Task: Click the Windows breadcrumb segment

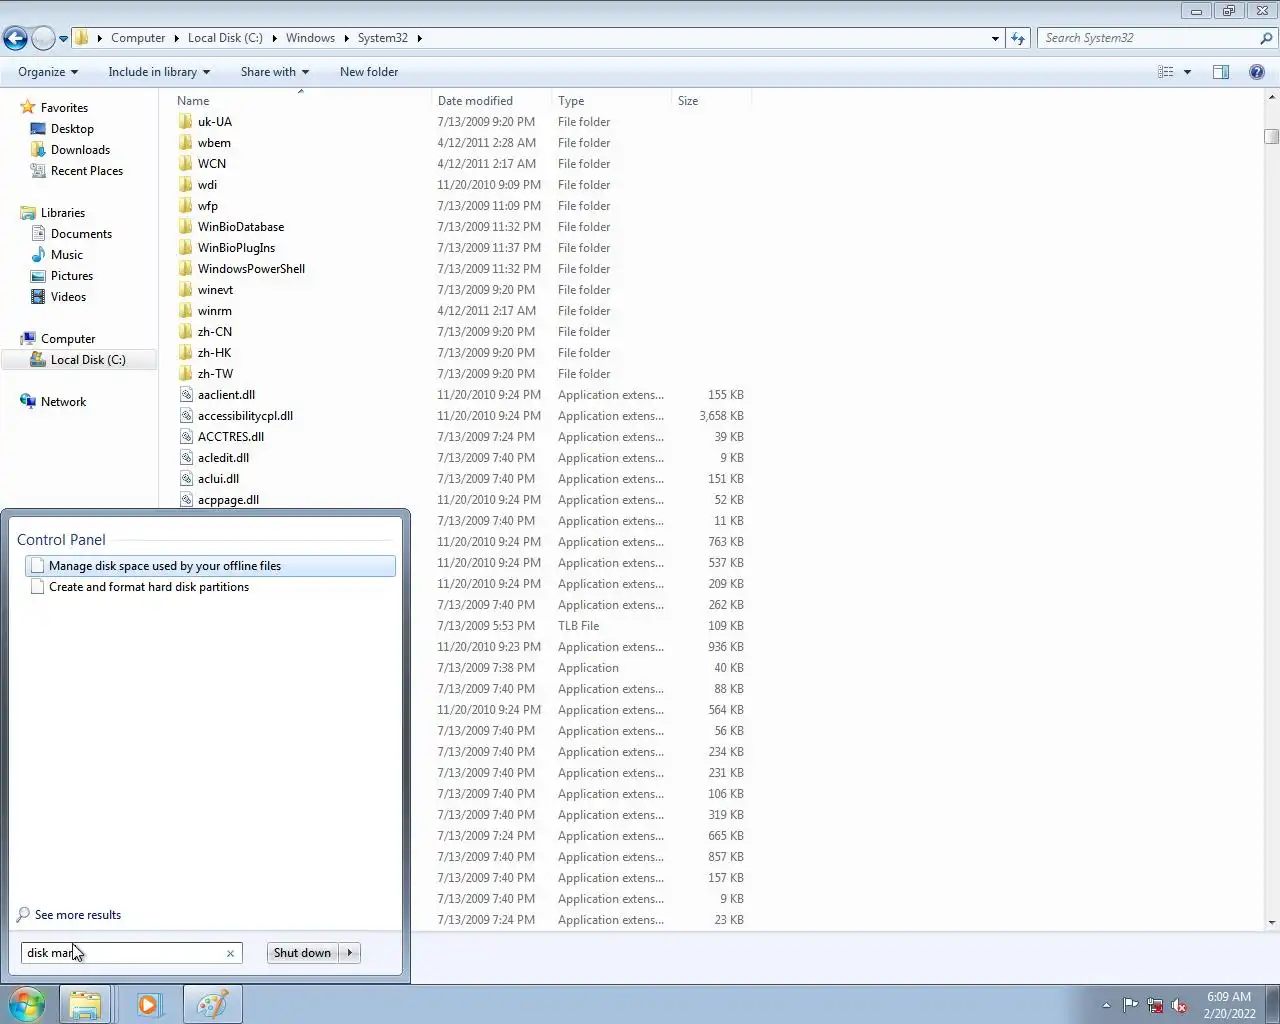Action: click(310, 38)
